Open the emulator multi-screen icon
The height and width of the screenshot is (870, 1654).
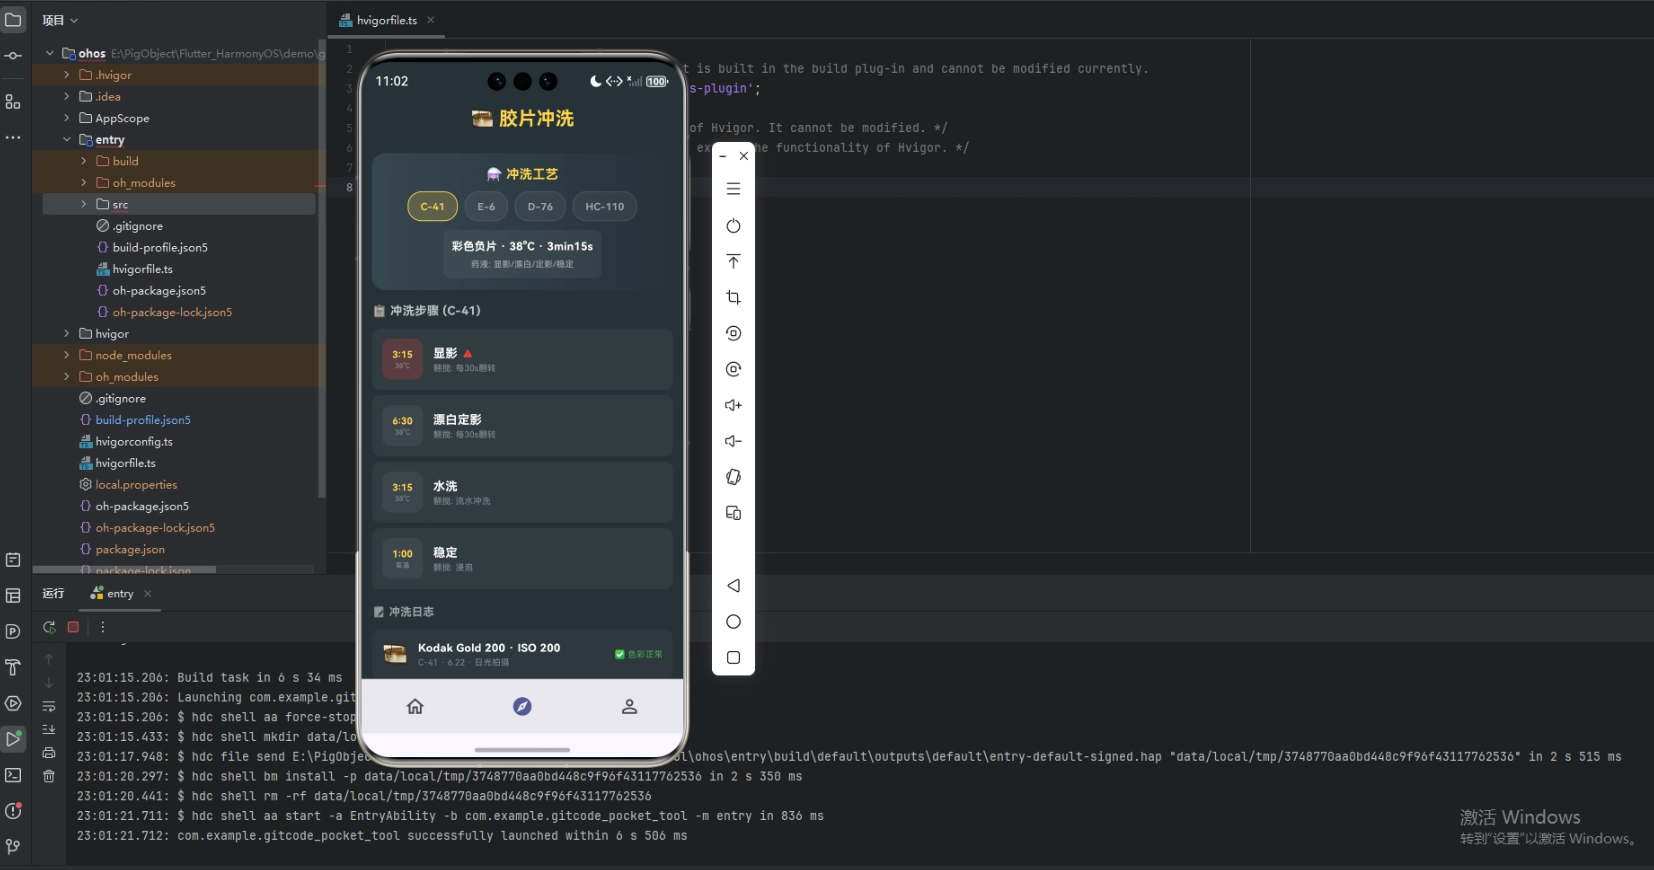point(733,513)
